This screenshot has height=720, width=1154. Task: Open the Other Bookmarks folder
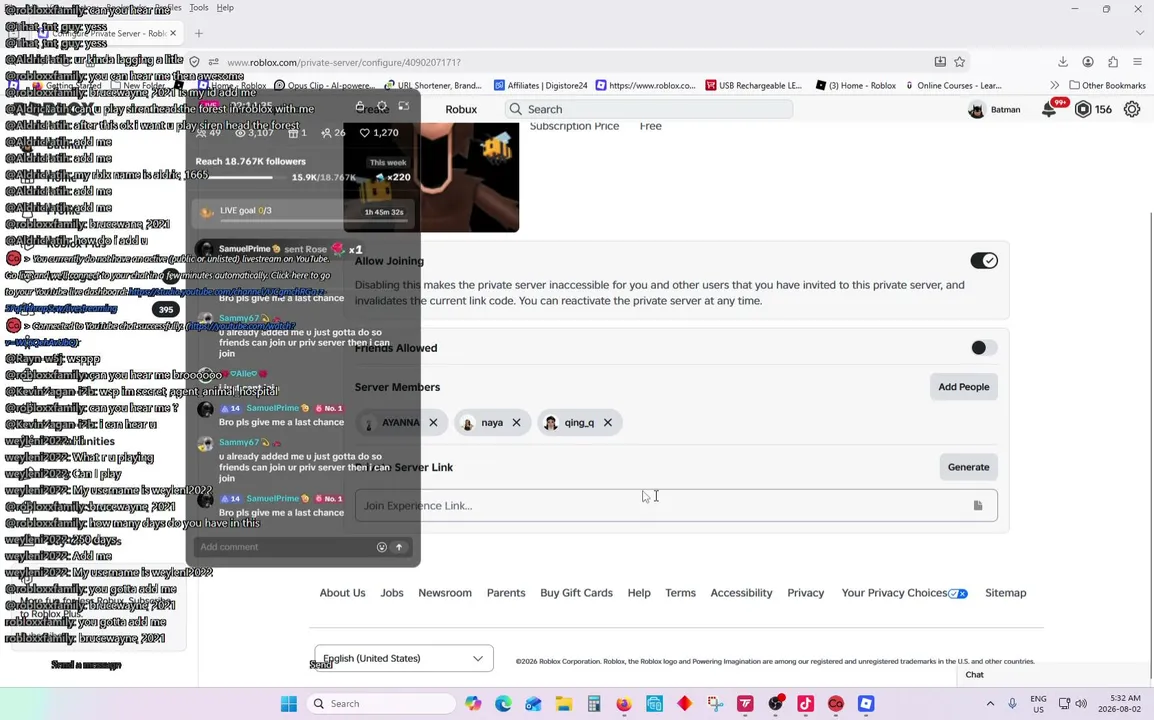click(x=1107, y=85)
